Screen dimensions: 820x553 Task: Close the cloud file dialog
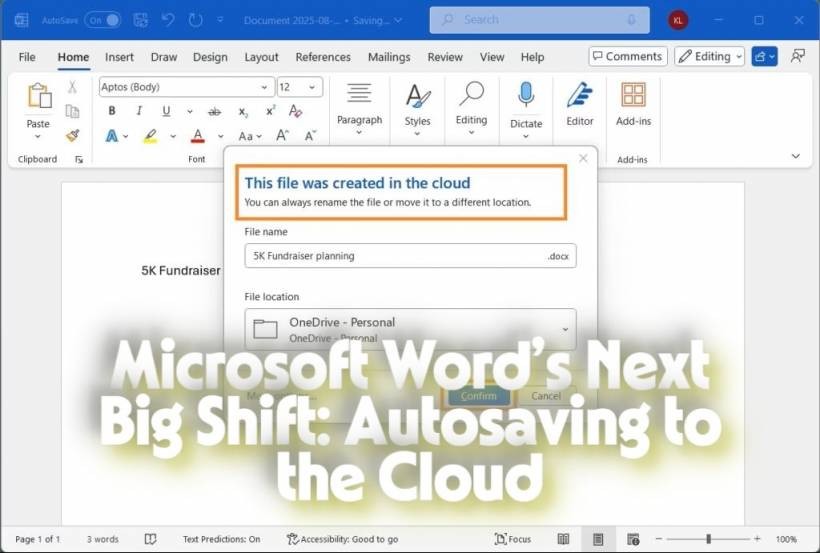[583, 158]
